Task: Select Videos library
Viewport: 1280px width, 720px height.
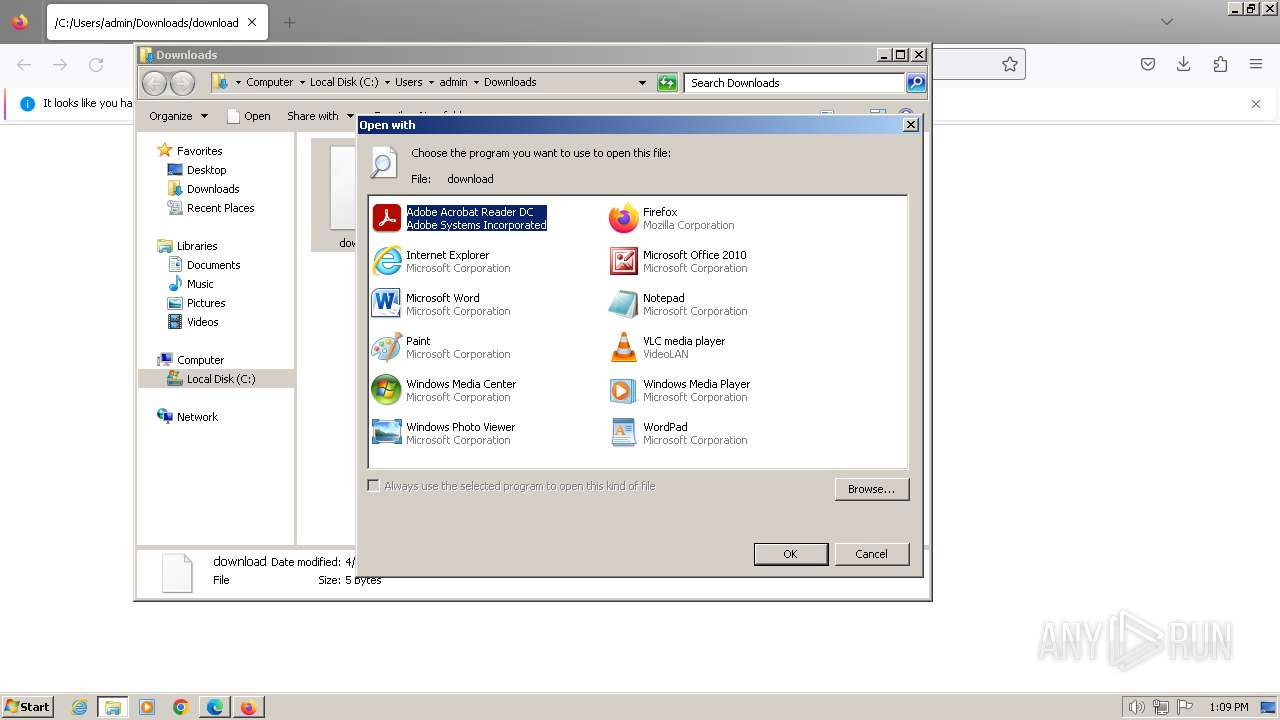Action: pos(202,322)
